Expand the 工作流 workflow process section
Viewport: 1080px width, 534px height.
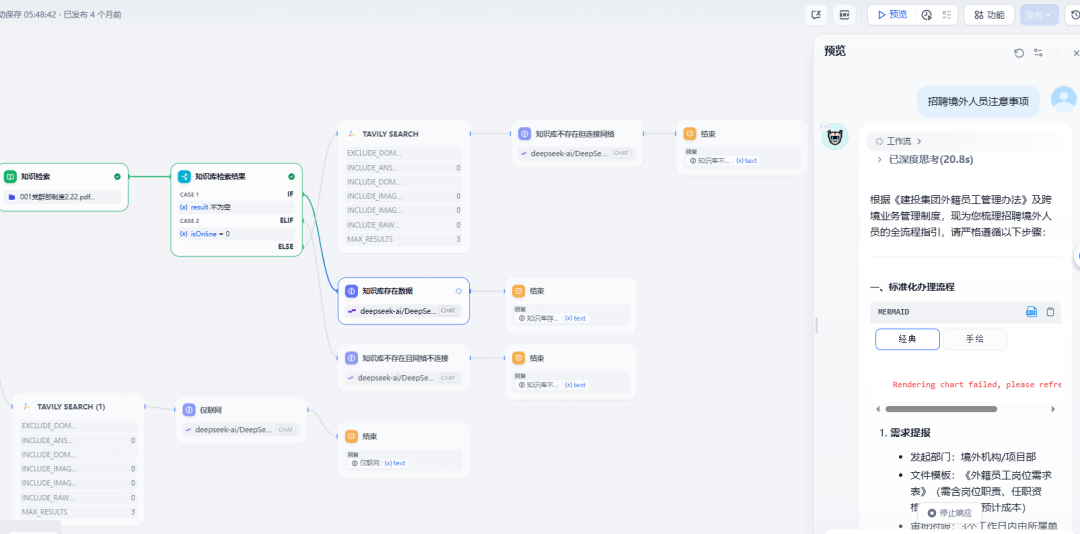pyautogui.click(x=898, y=141)
